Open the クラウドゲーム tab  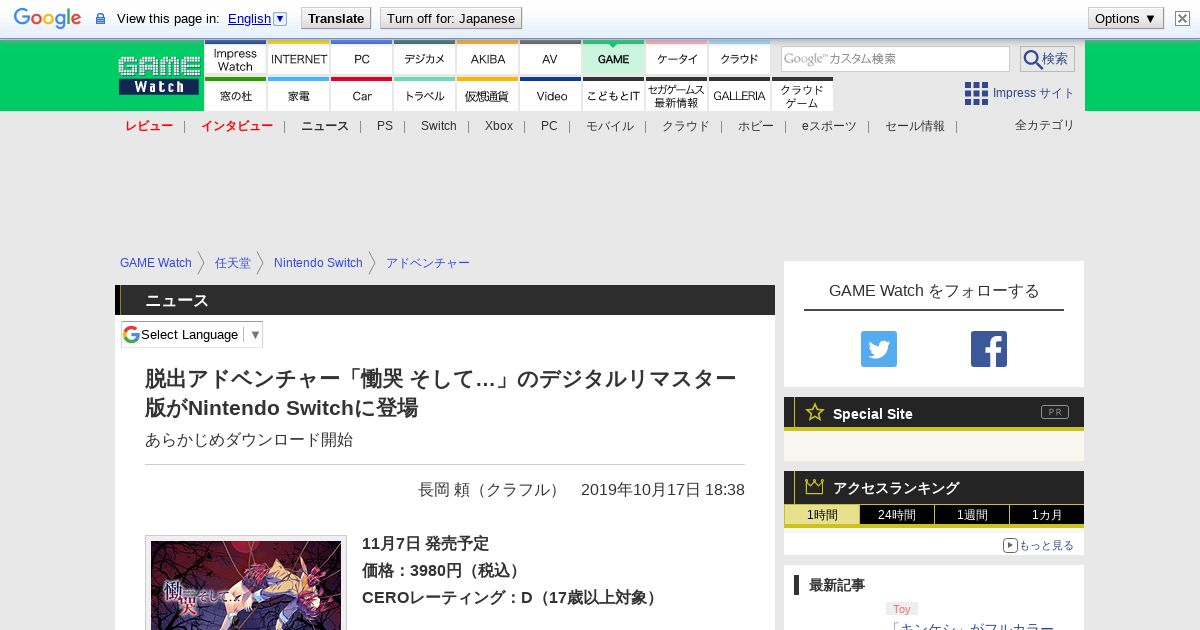point(802,95)
